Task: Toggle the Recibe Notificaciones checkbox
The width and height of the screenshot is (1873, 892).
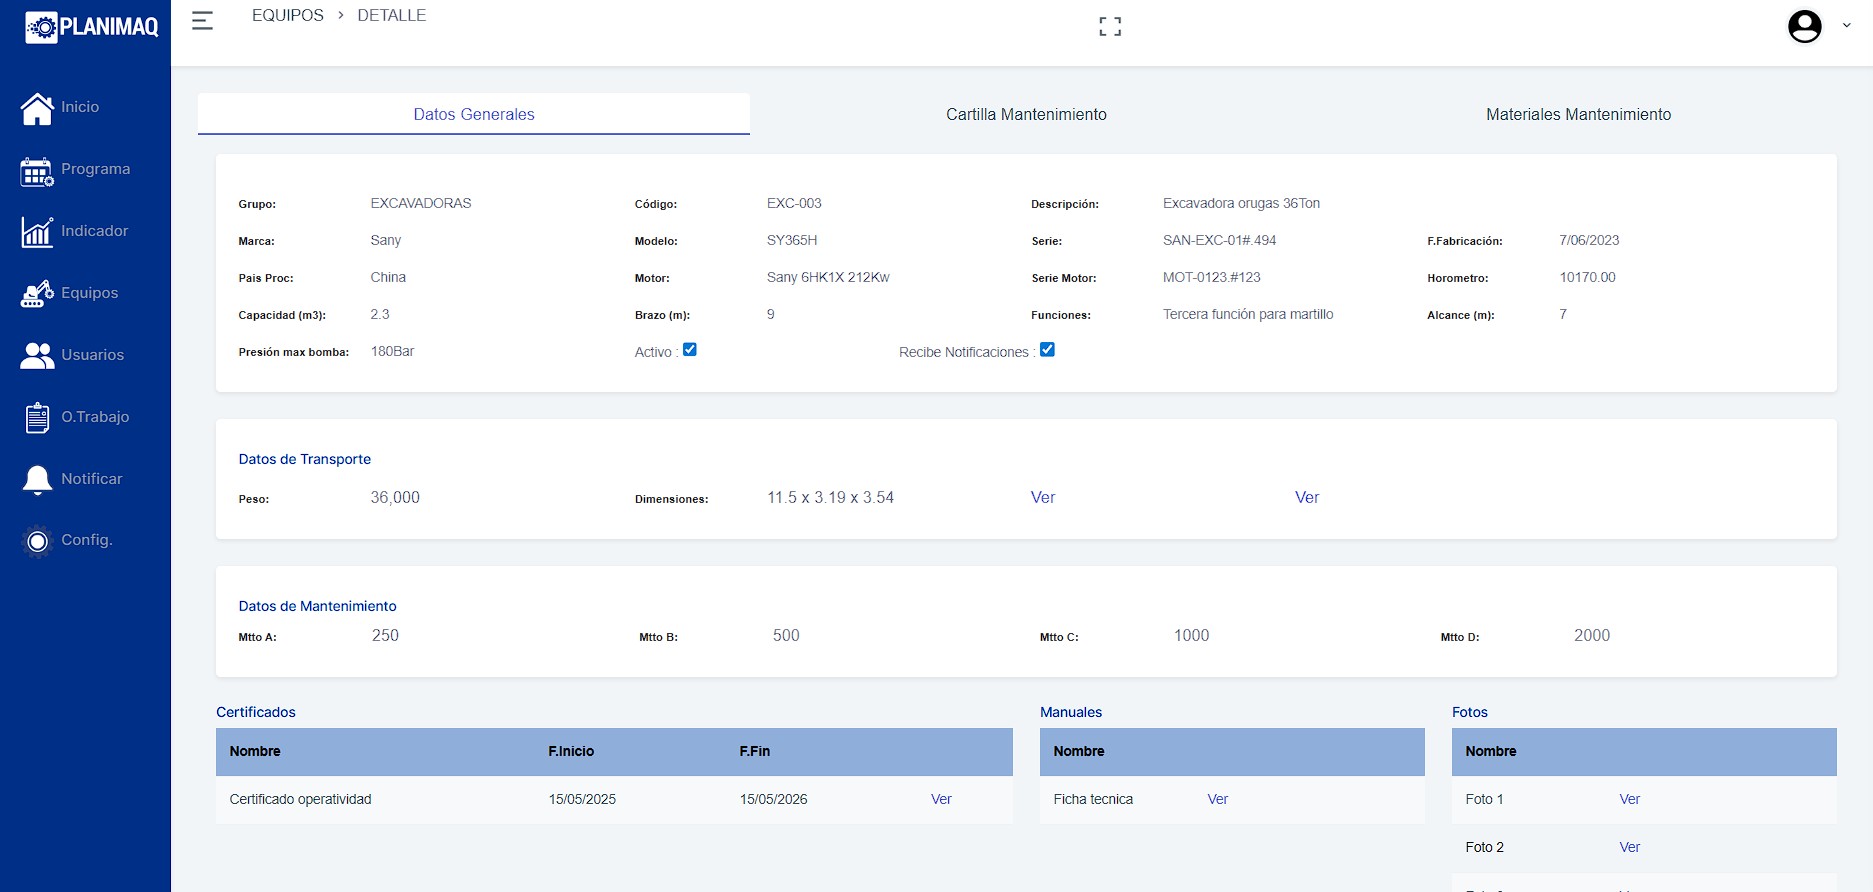Action: pos(1048,350)
